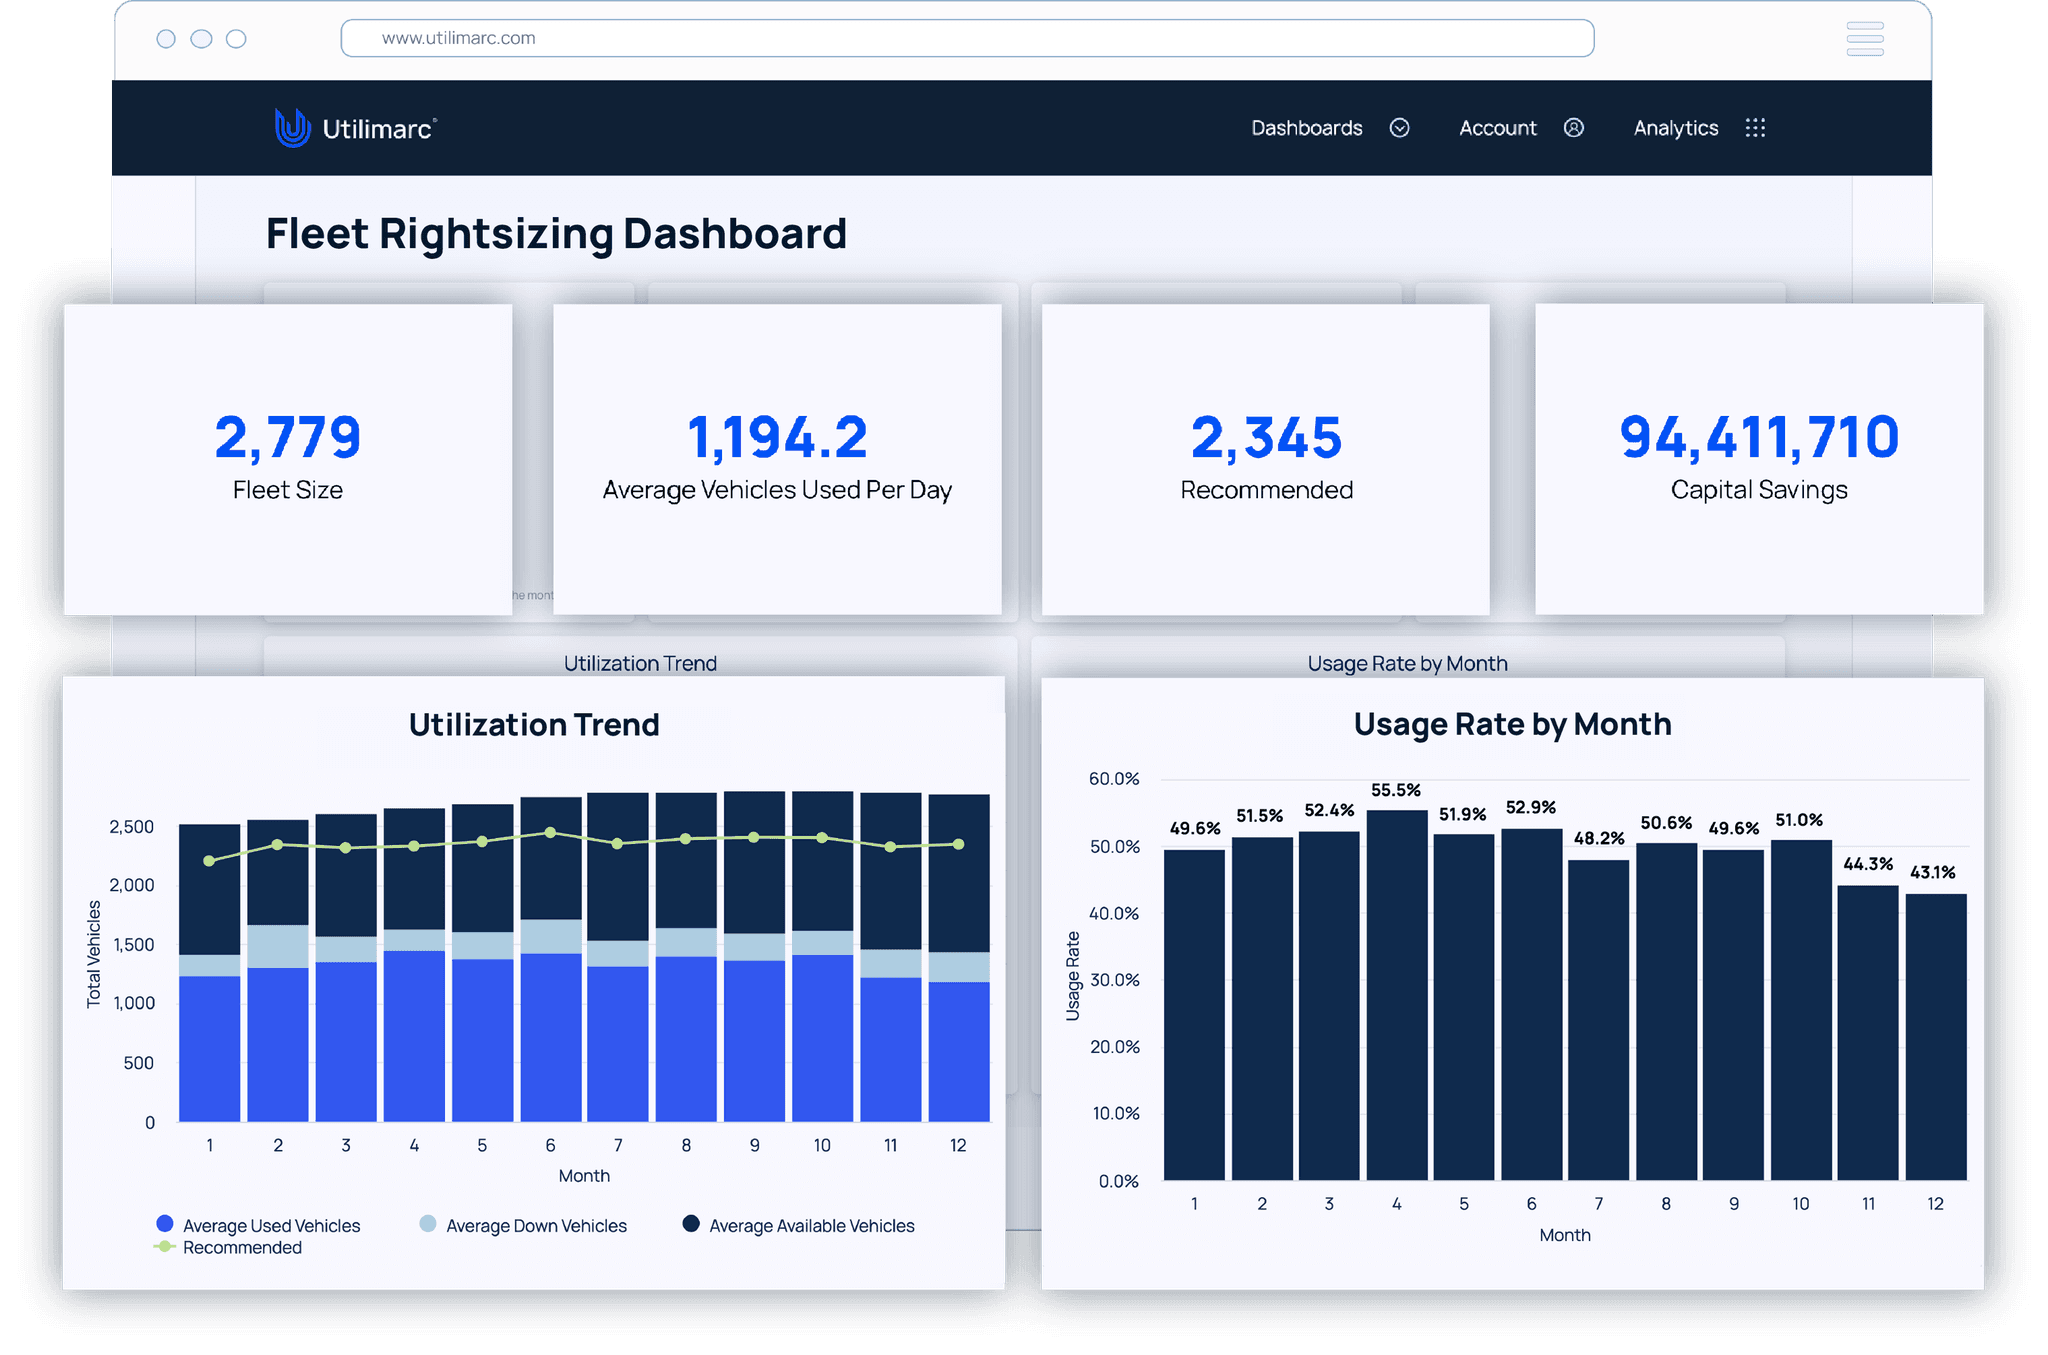Image resolution: width=2048 pixels, height=1355 pixels.
Task: Toggle Average Used Vehicles legend dot
Action: point(165,1224)
